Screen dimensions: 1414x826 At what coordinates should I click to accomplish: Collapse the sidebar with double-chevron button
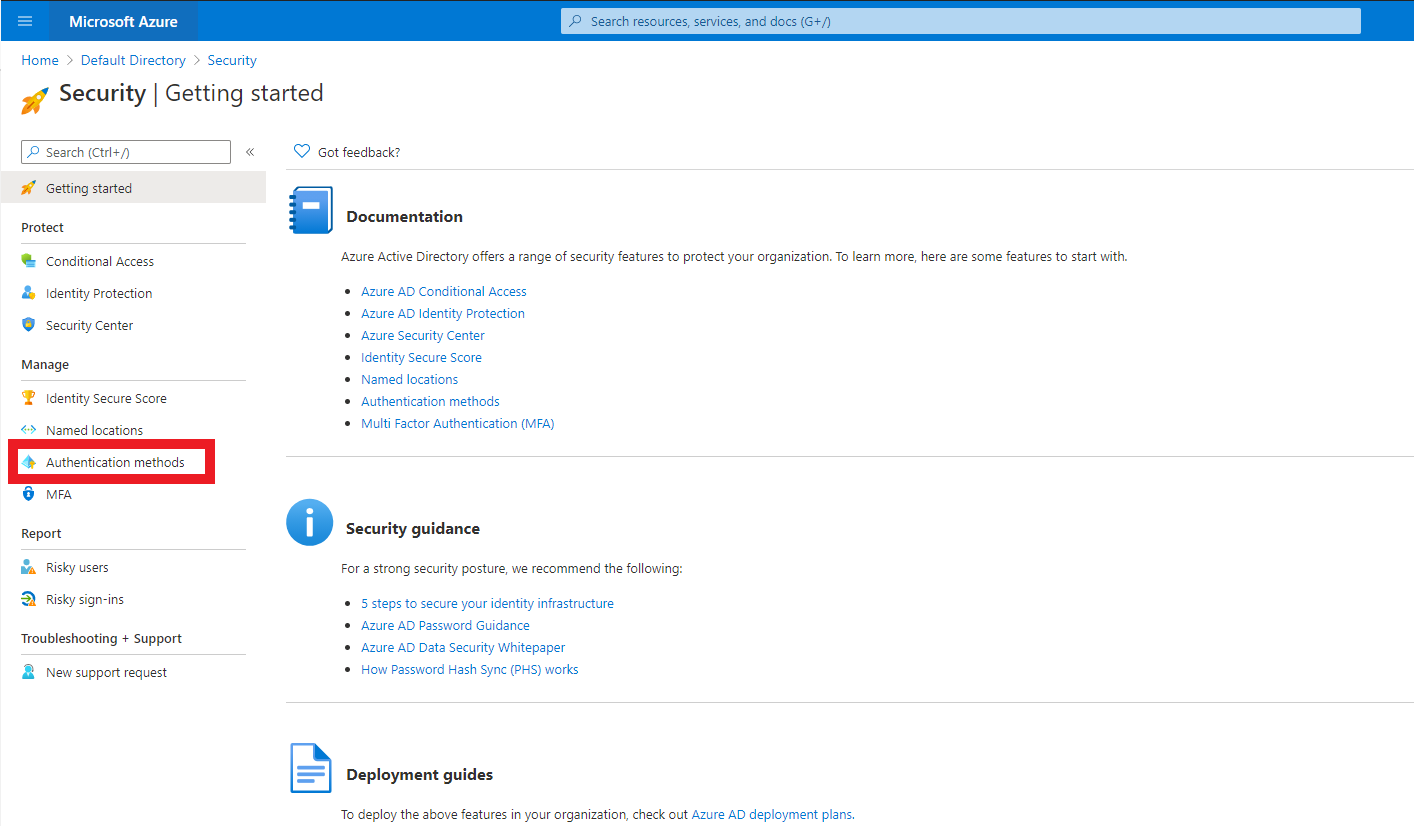250,152
